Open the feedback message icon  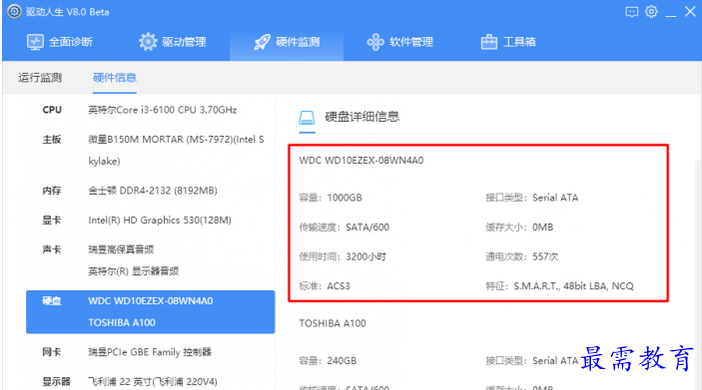[631, 12]
